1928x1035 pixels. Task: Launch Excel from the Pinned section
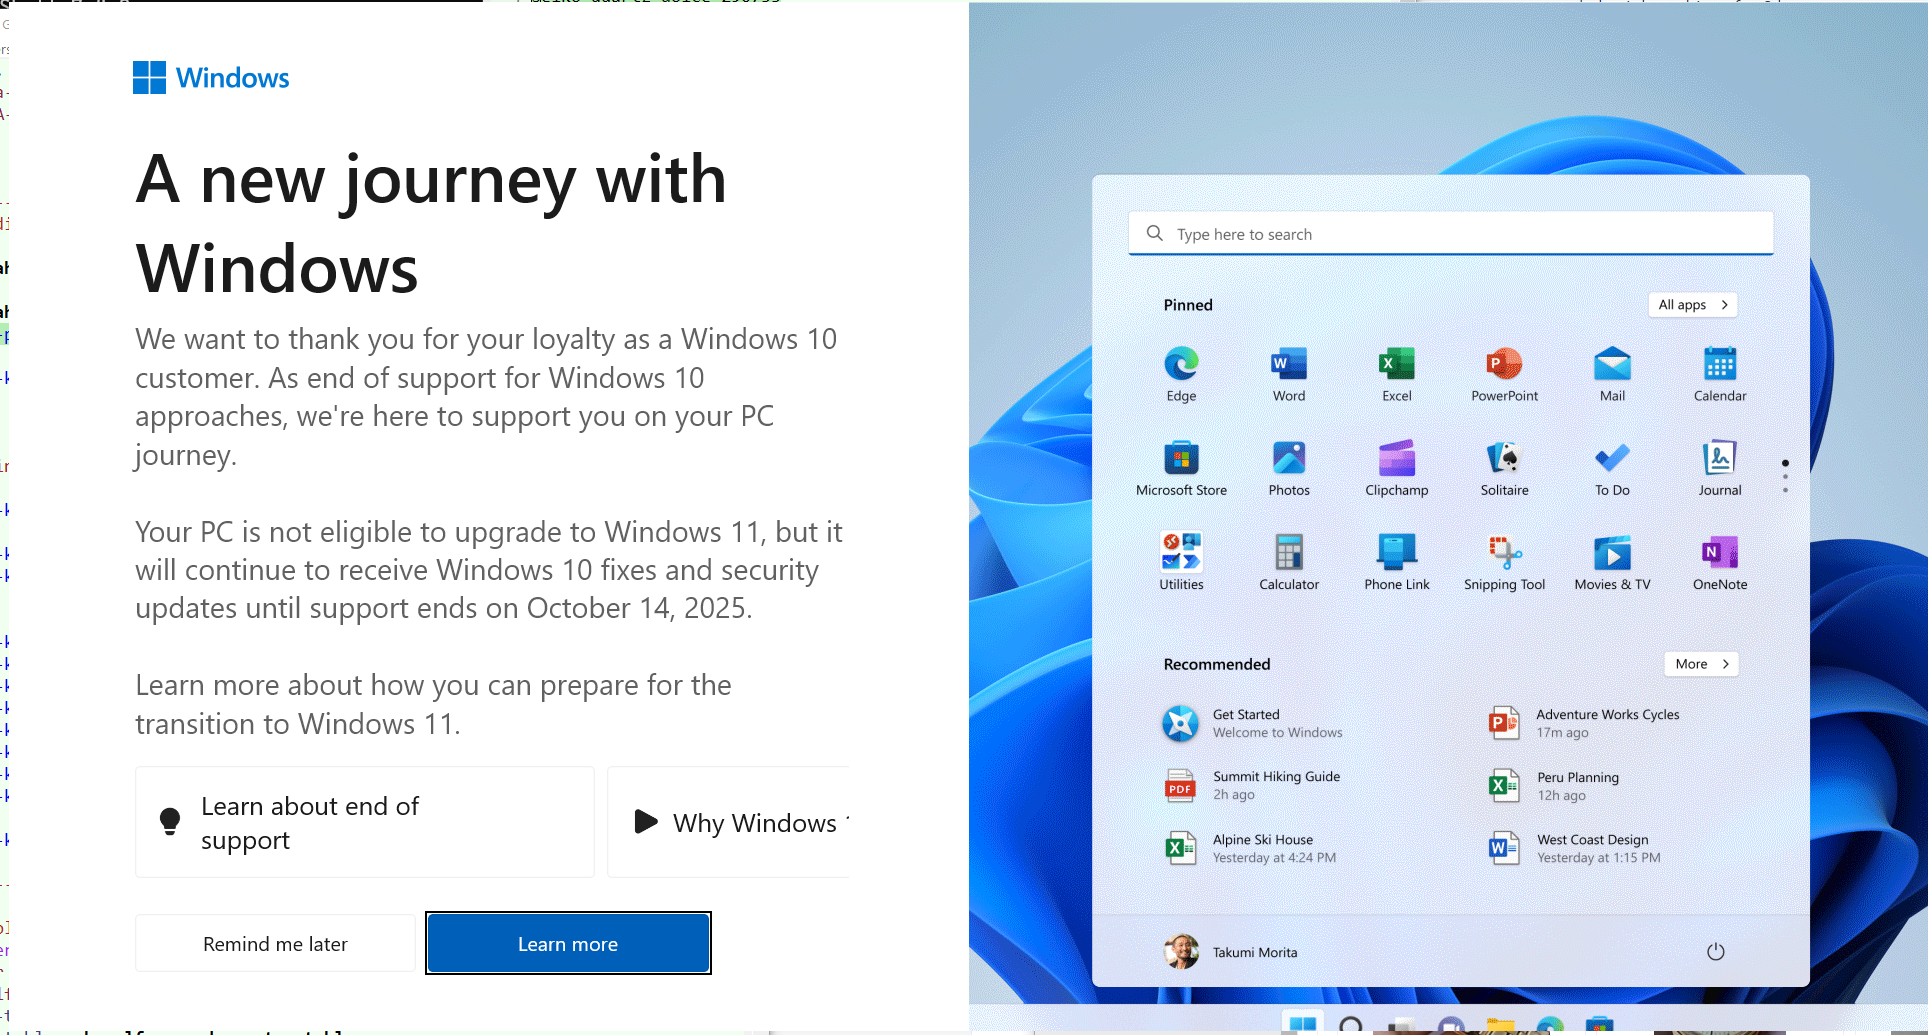pos(1397,364)
